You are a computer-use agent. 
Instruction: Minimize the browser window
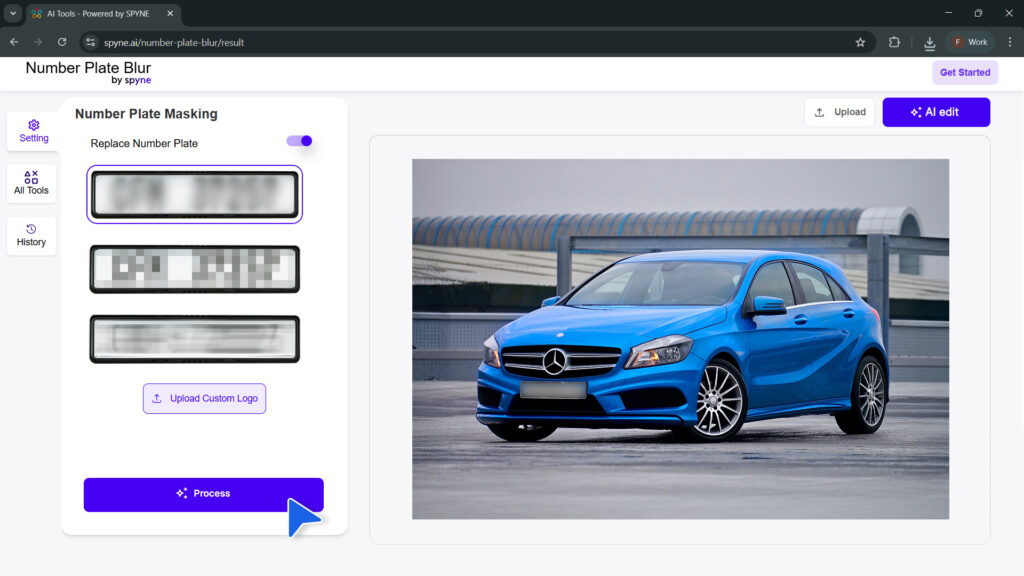tap(948, 13)
